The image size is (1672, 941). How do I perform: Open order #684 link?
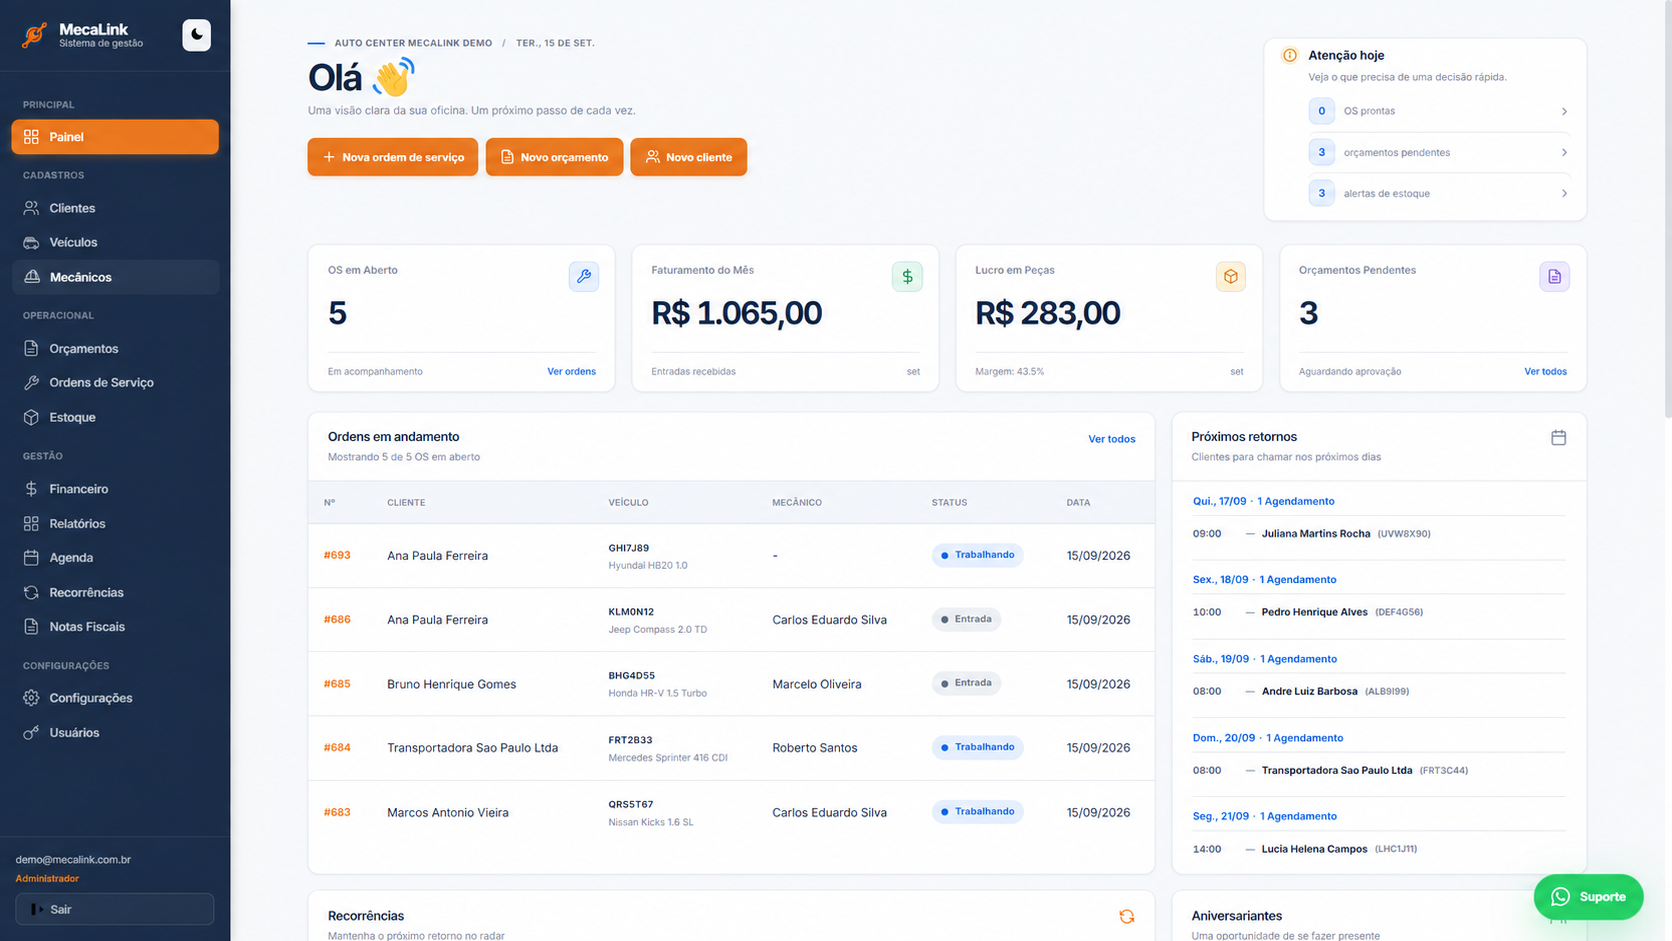[337, 747]
